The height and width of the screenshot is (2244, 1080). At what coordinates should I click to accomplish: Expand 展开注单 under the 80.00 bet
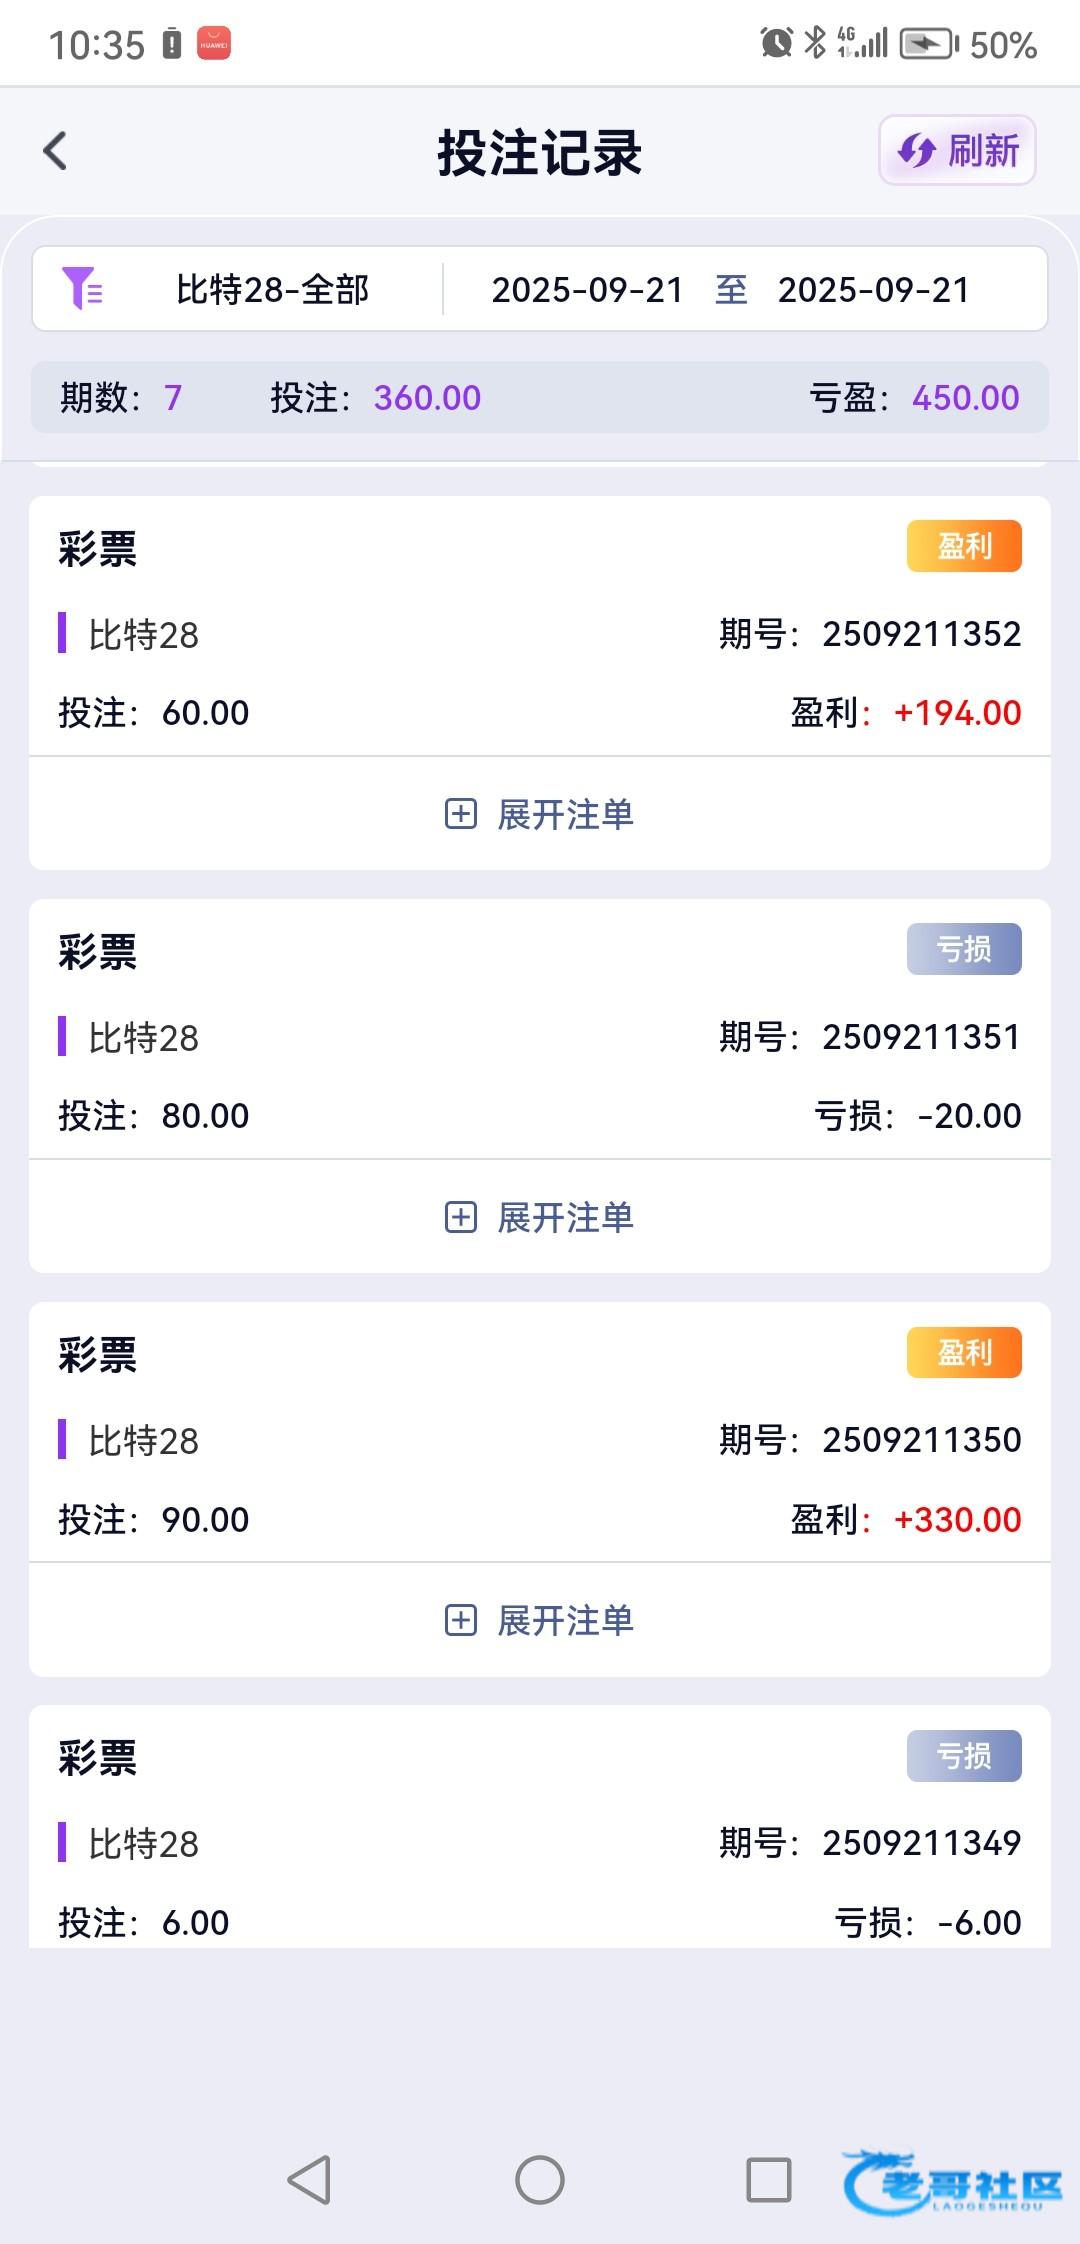565,1217
